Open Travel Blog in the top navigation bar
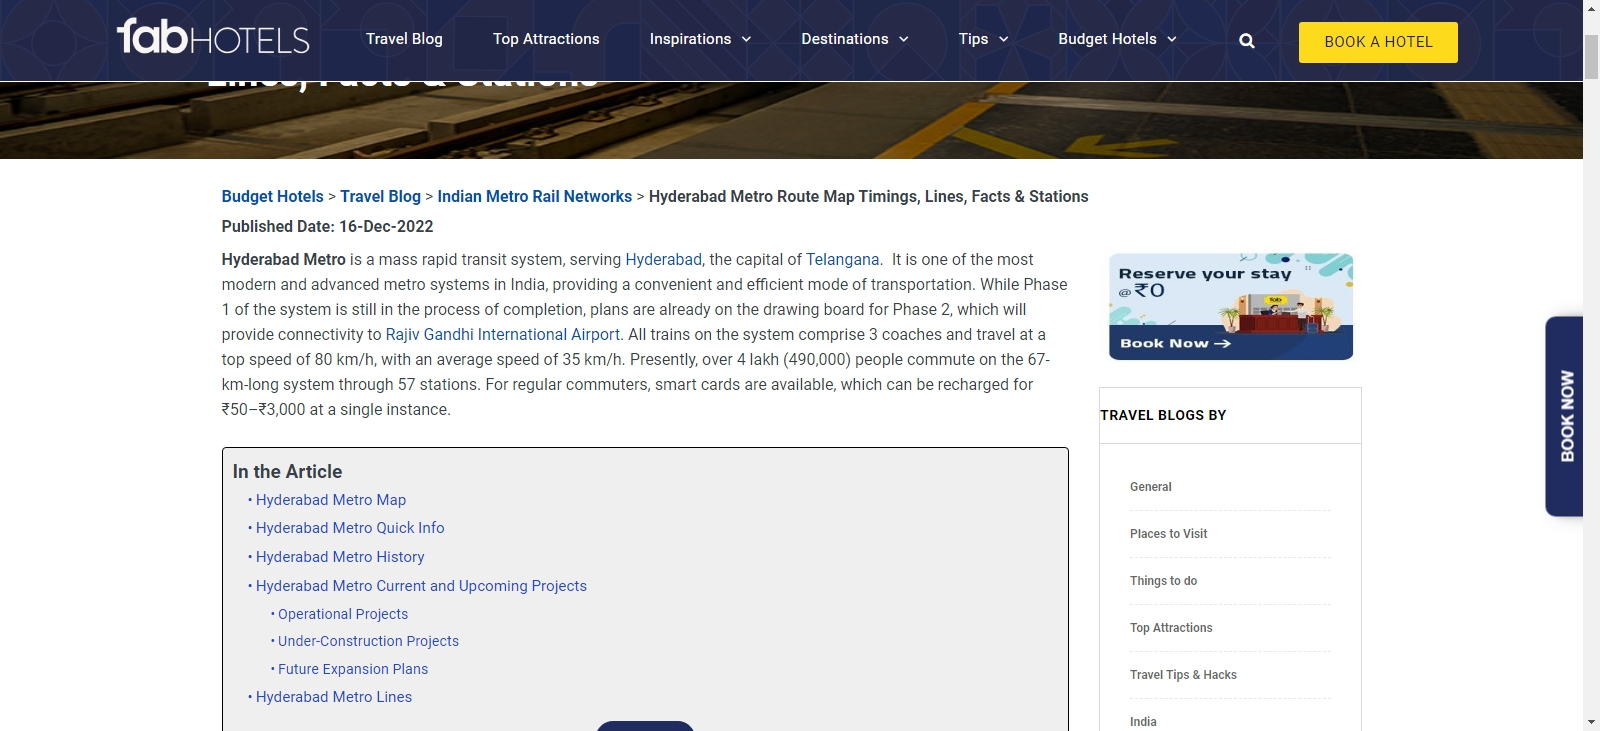Viewport: 1600px width, 731px height. pos(404,39)
